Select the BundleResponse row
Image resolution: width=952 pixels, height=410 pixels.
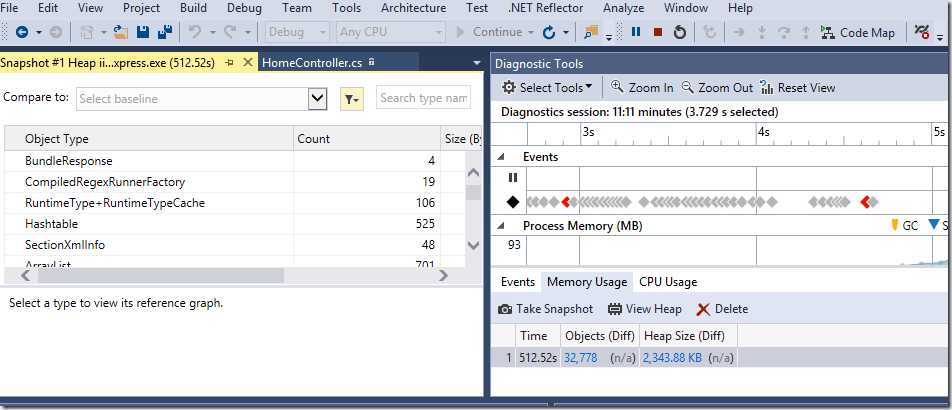234,162
